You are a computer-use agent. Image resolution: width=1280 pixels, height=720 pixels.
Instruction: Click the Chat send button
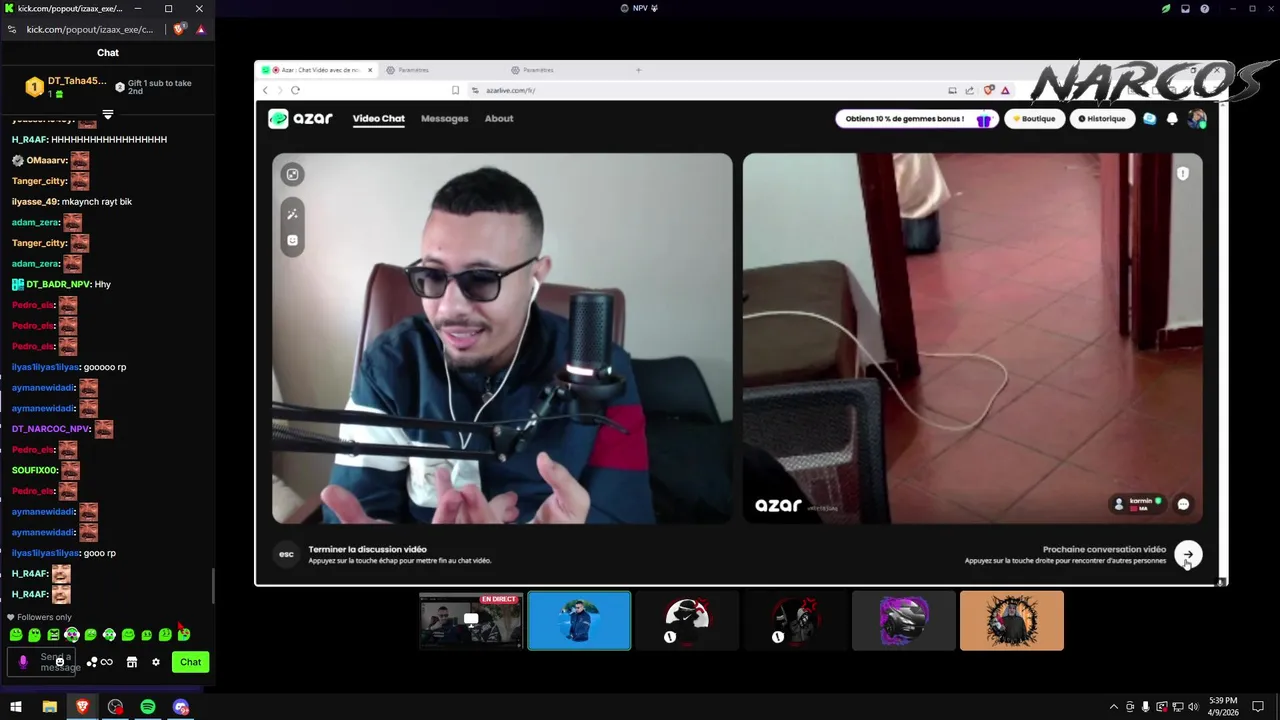point(190,662)
